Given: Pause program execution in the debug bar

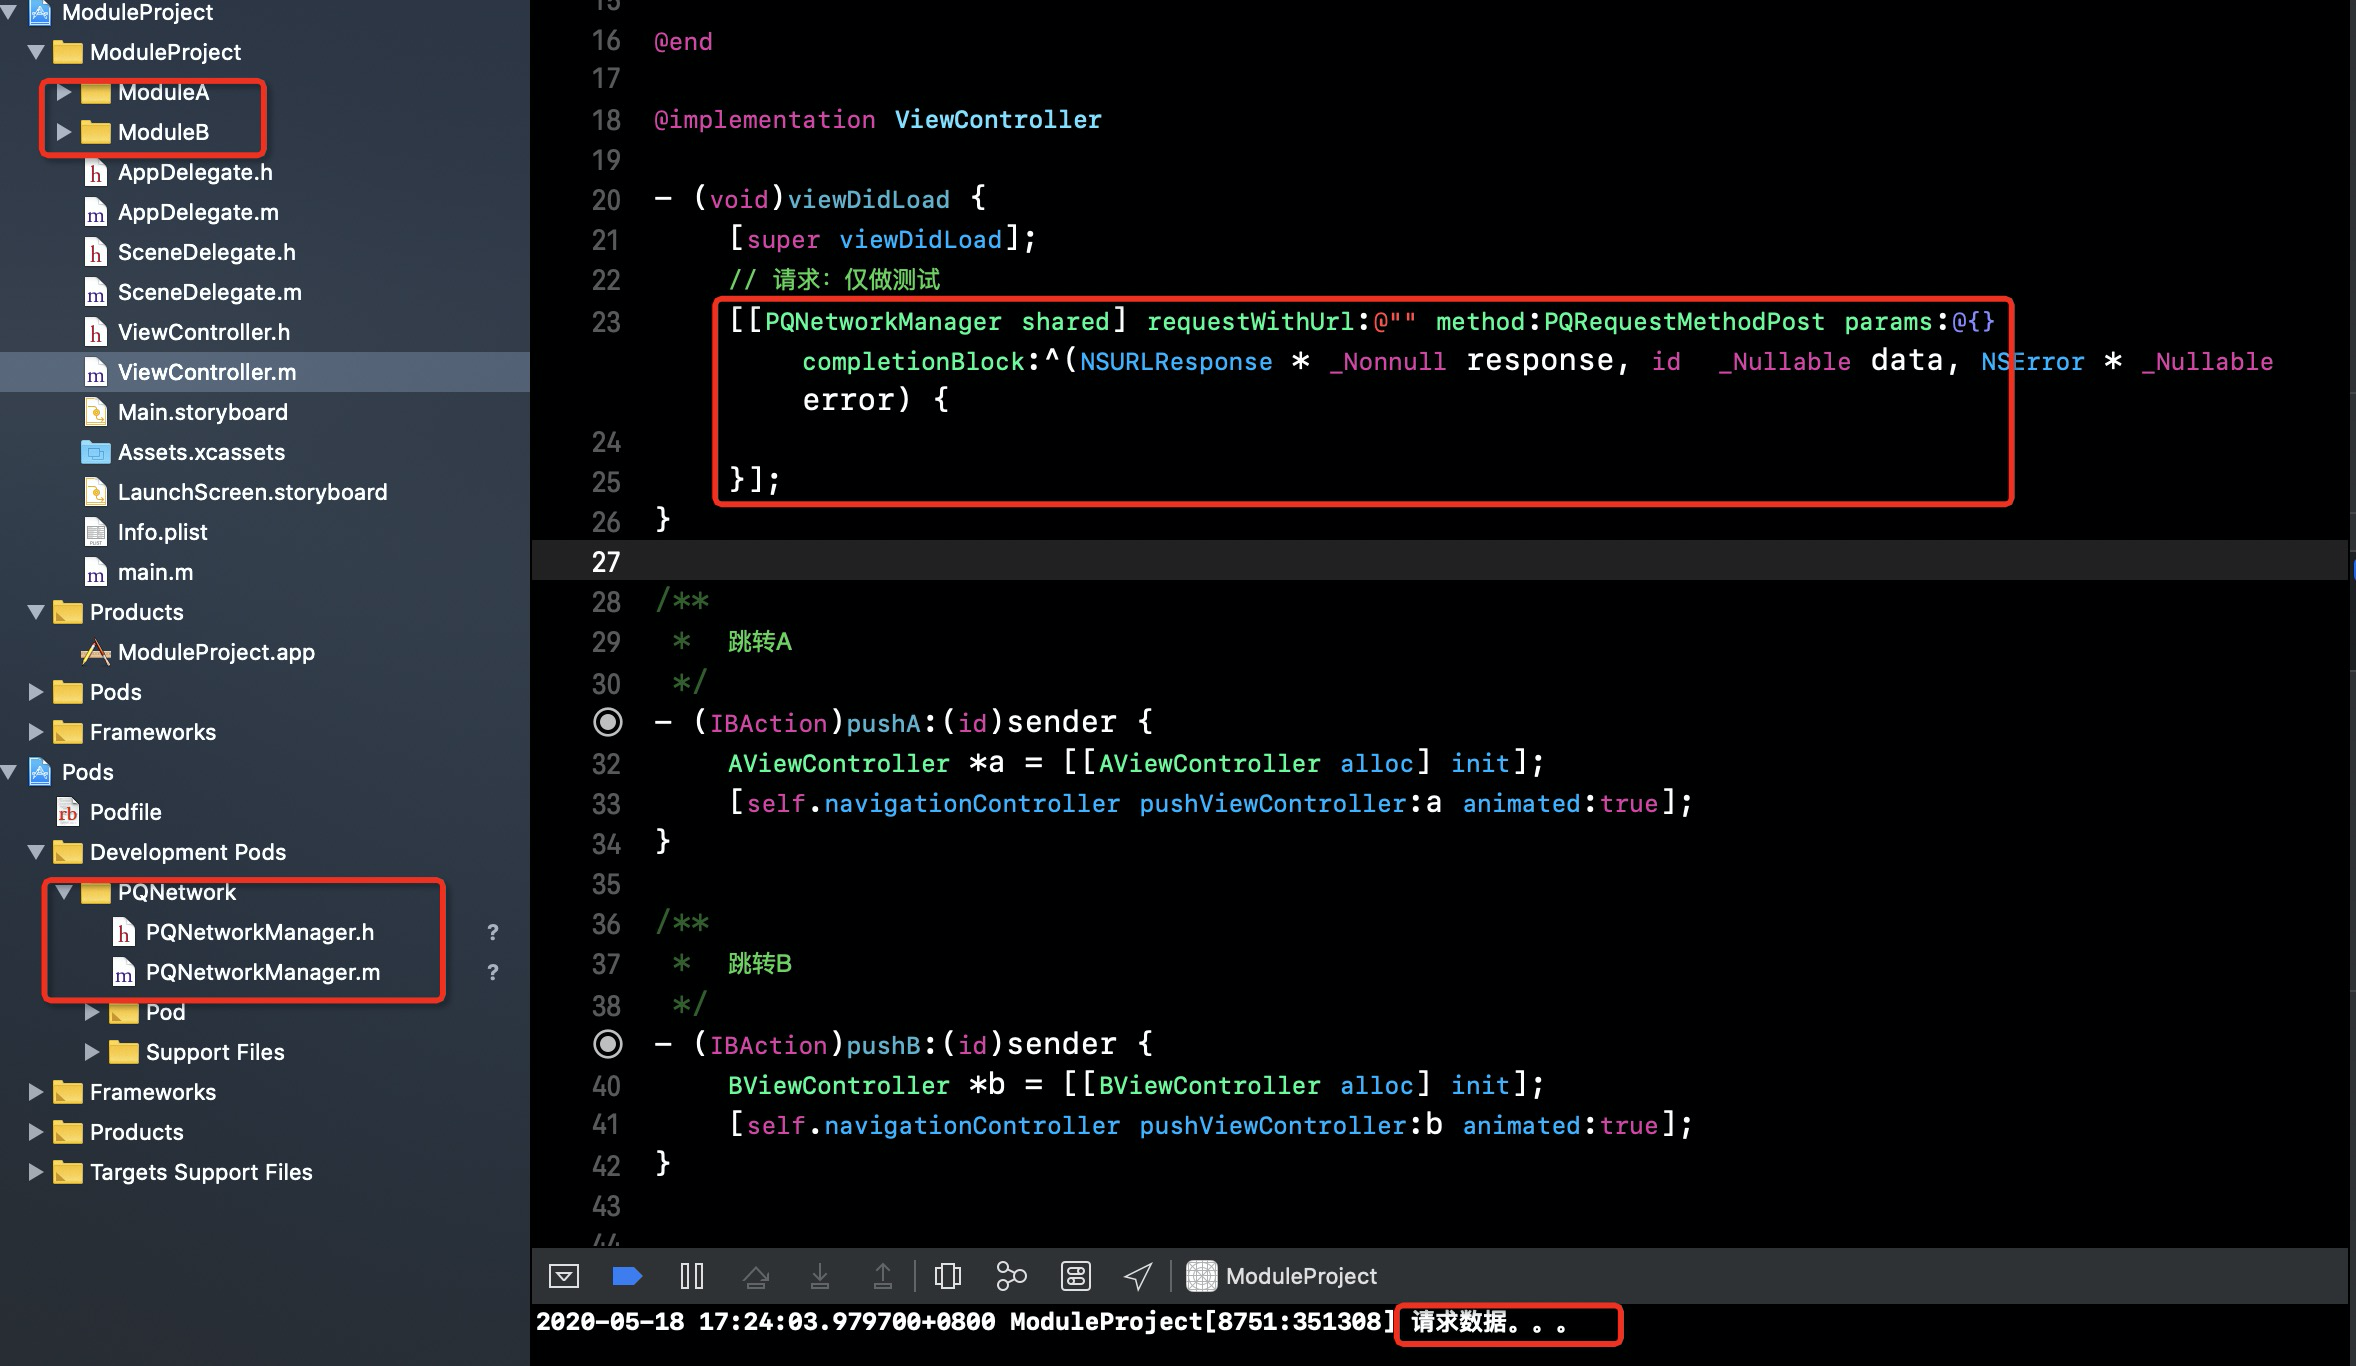Looking at the screenshot, I should [691, 1276].
